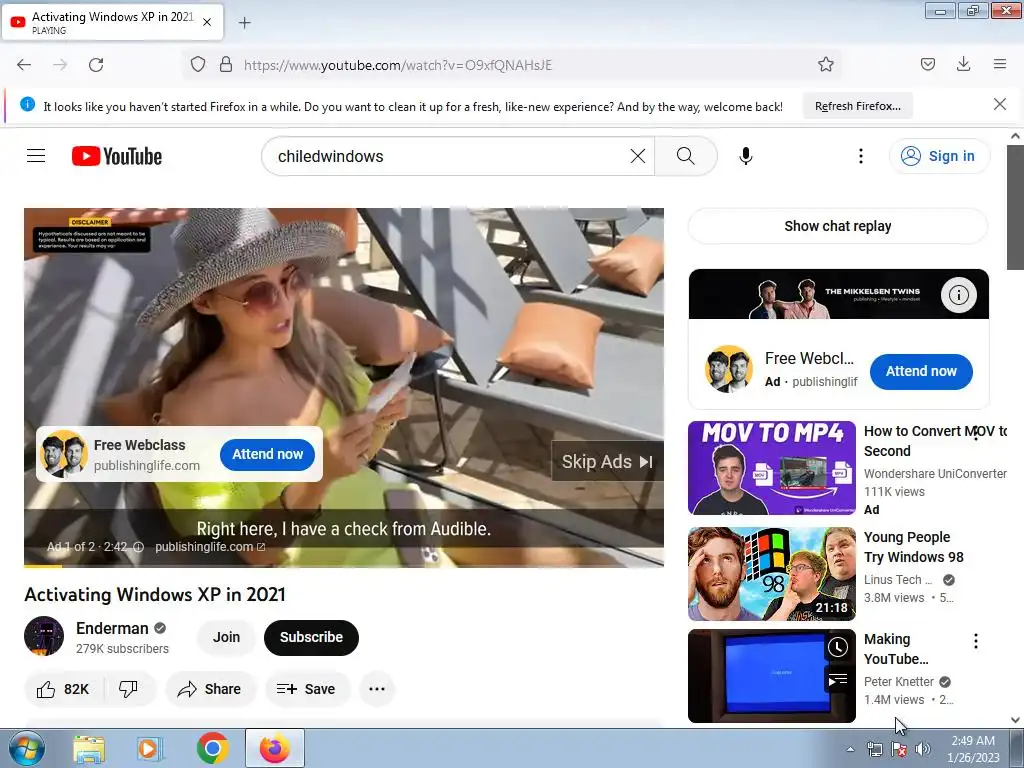1024x768 pixels.
Task: Open the YouTube guide hamburger menu
Action: (36, 155)
